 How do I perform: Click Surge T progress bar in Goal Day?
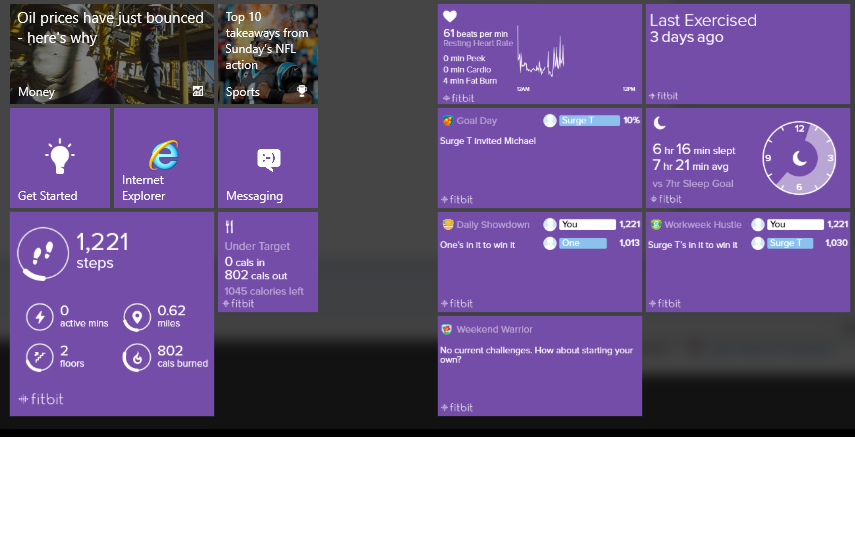[x=589, y=120]
